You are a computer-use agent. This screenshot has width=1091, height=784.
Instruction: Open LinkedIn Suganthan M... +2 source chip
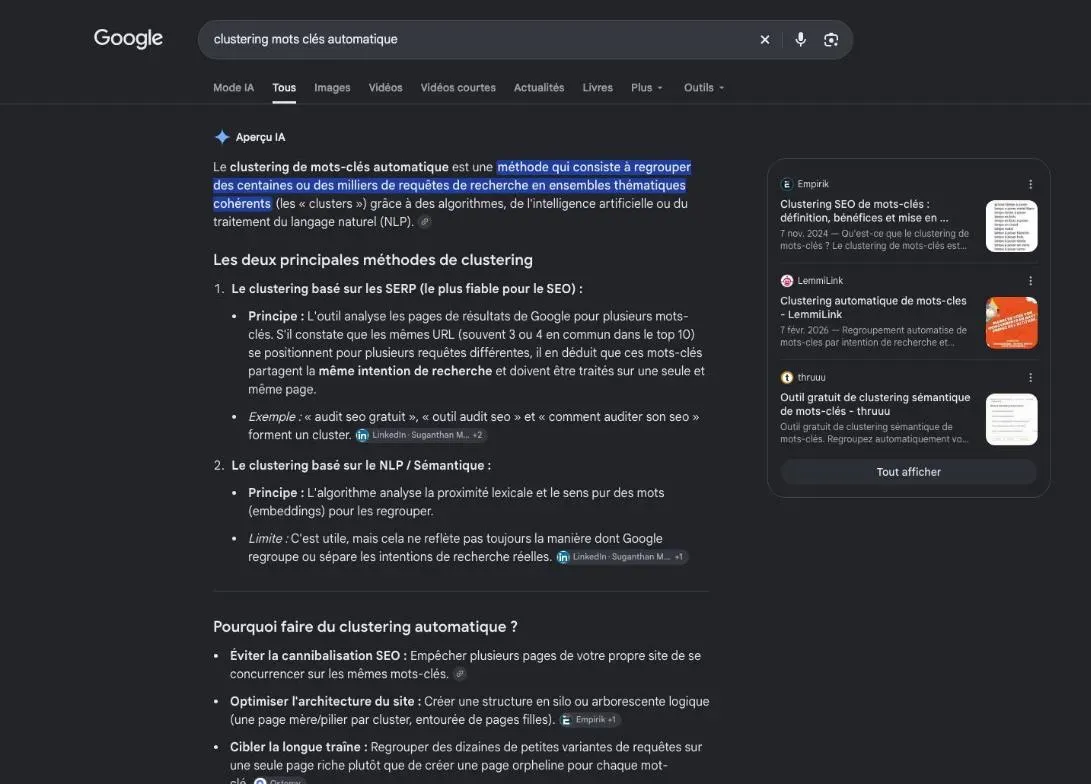(x=420, y=435)
